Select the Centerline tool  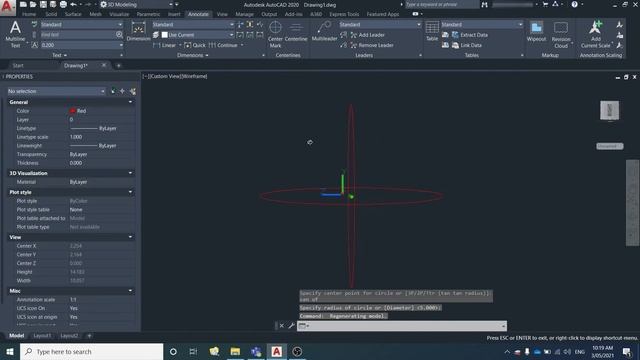pos(296,32)
